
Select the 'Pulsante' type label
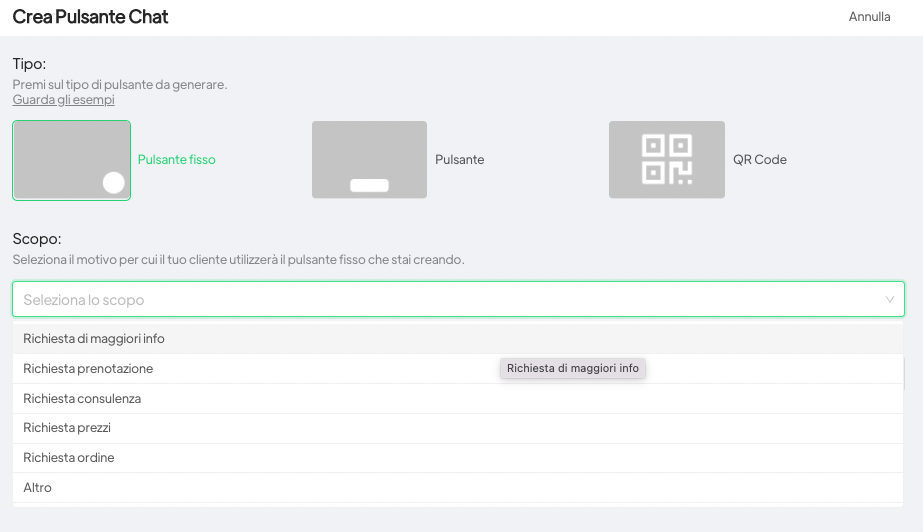pos(459,160)
